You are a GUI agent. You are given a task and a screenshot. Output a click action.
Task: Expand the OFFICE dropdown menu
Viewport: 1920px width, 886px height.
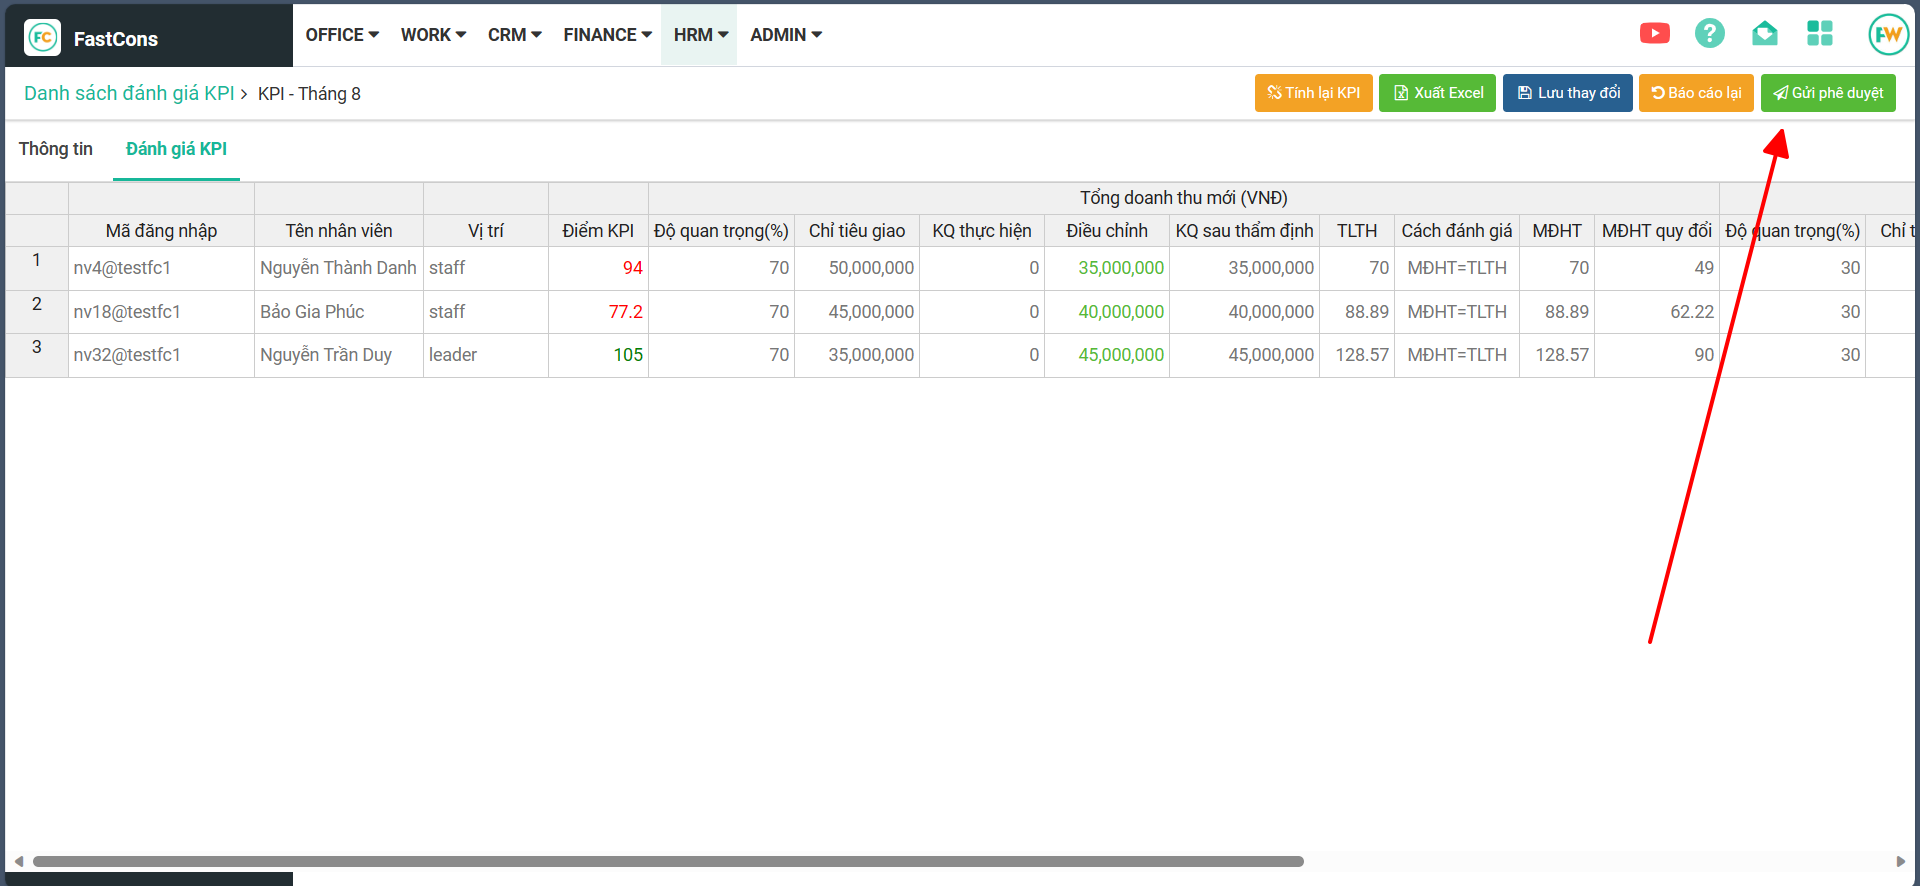click(342, 35)
